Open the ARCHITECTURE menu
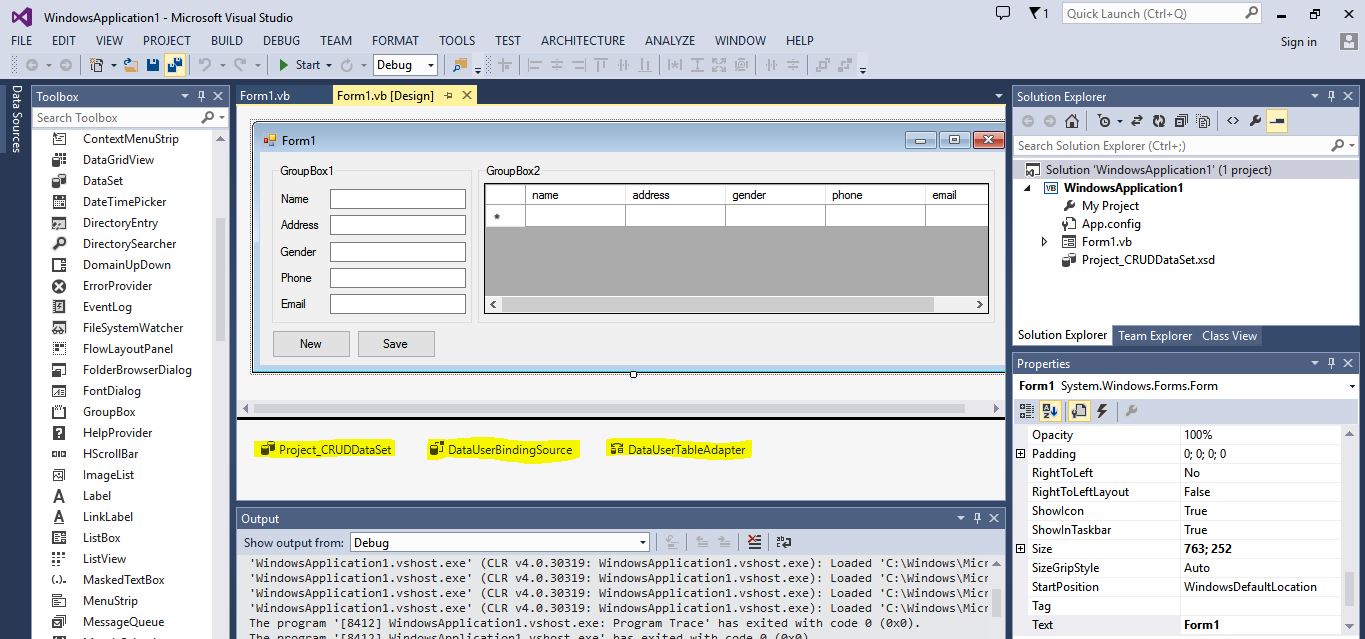The height and width of the screenshot is (639, 1365). [583, 41]
